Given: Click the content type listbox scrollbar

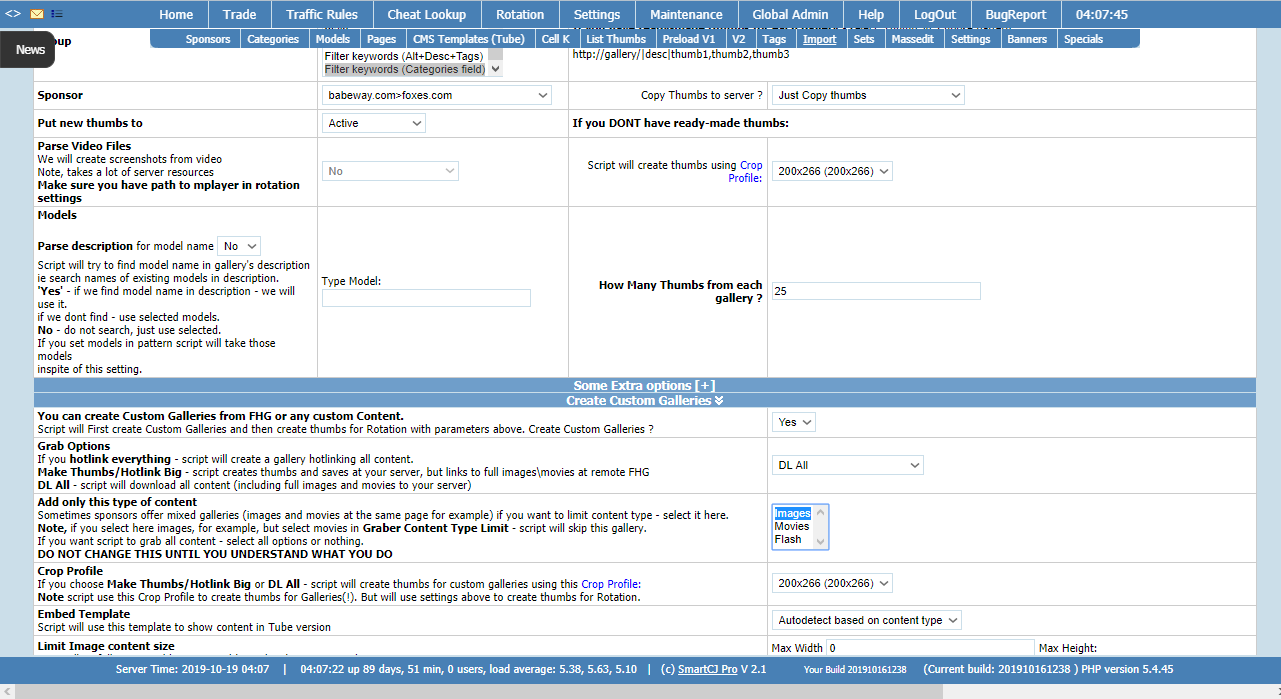Looking at the screenshot, I should (821, 527).
